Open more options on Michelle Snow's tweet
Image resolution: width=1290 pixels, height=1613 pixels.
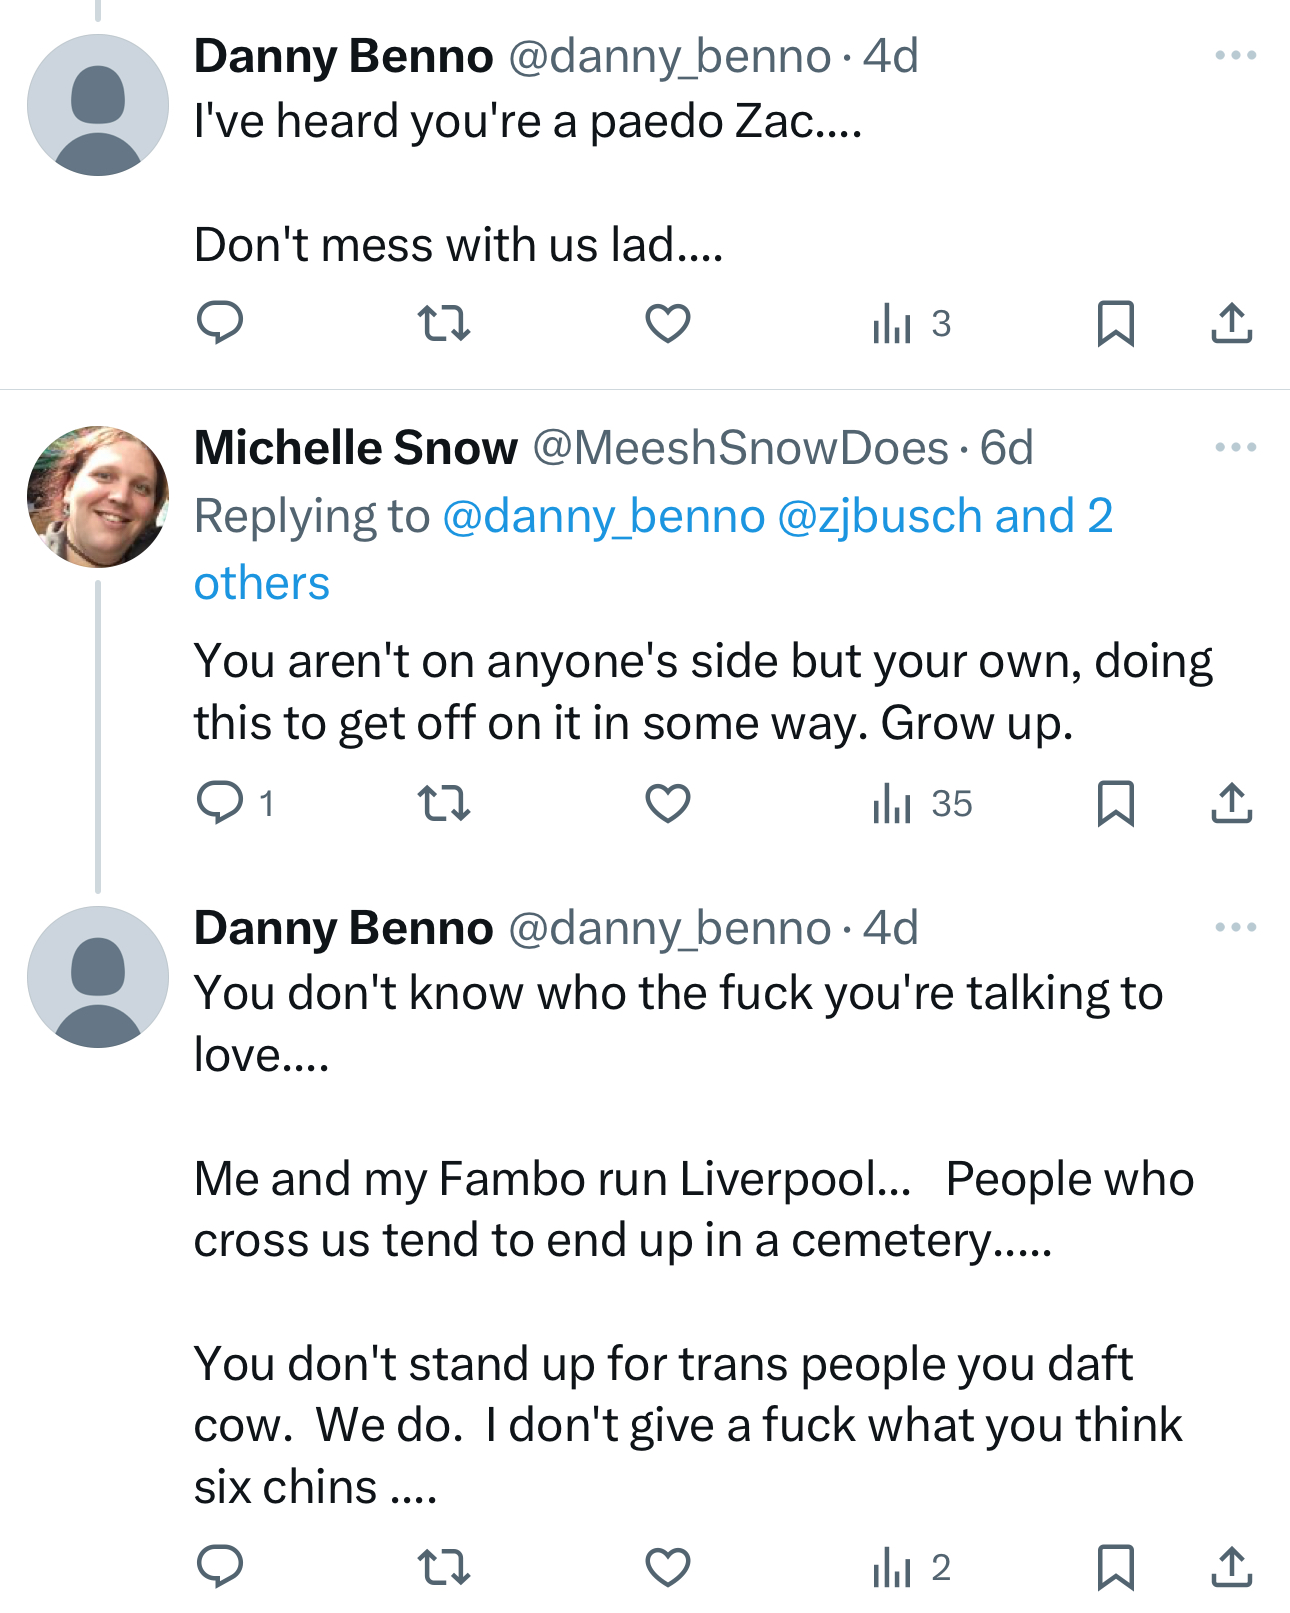tap(1235, 448)
